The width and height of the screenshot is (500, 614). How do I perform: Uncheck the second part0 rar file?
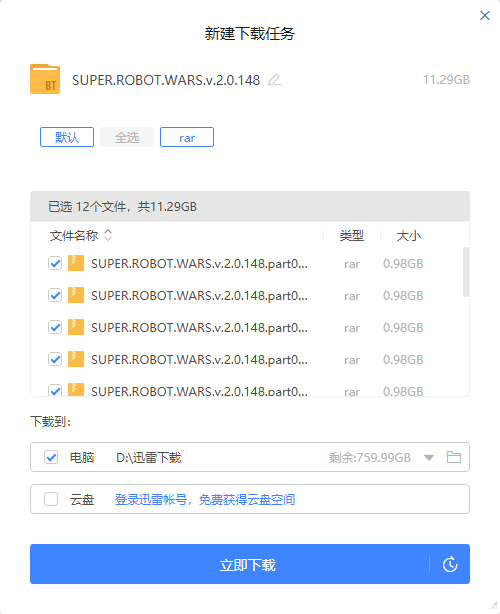tap(55, 295)
